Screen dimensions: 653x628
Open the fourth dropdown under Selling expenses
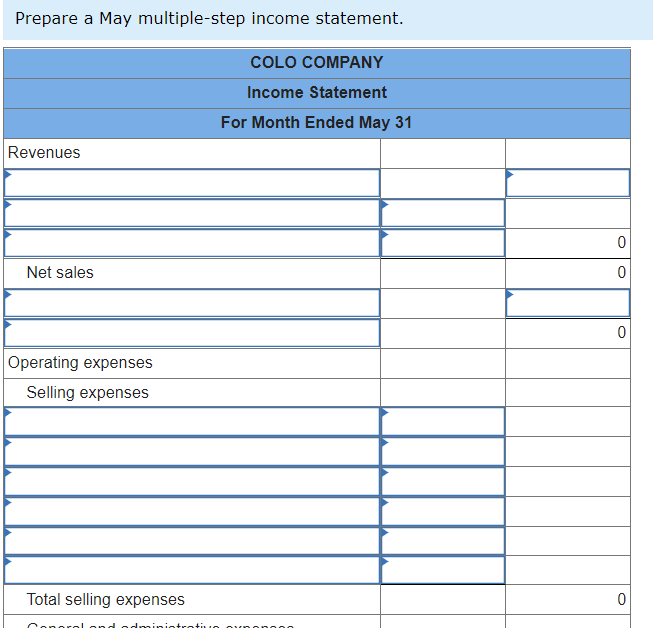tap(192, 511)
